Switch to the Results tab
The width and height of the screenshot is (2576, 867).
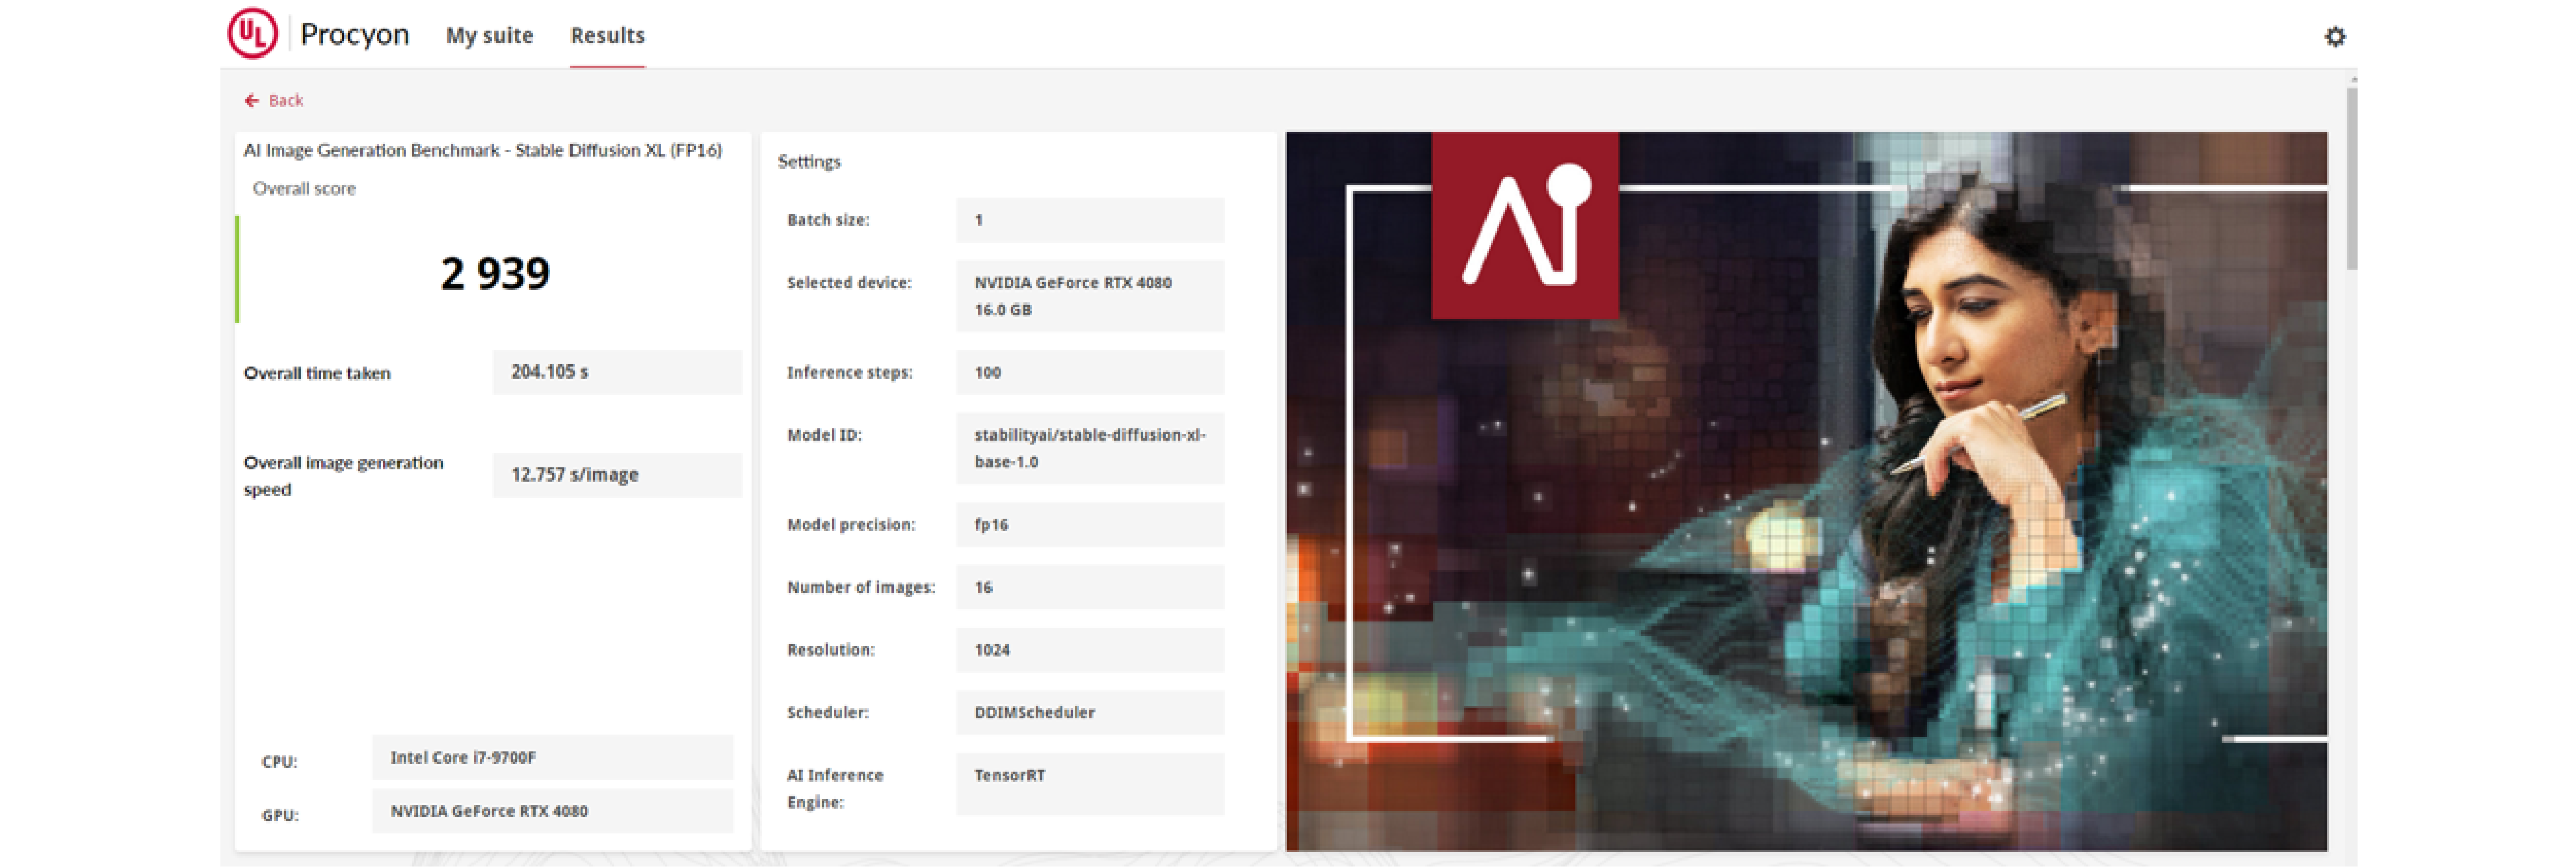607,36
